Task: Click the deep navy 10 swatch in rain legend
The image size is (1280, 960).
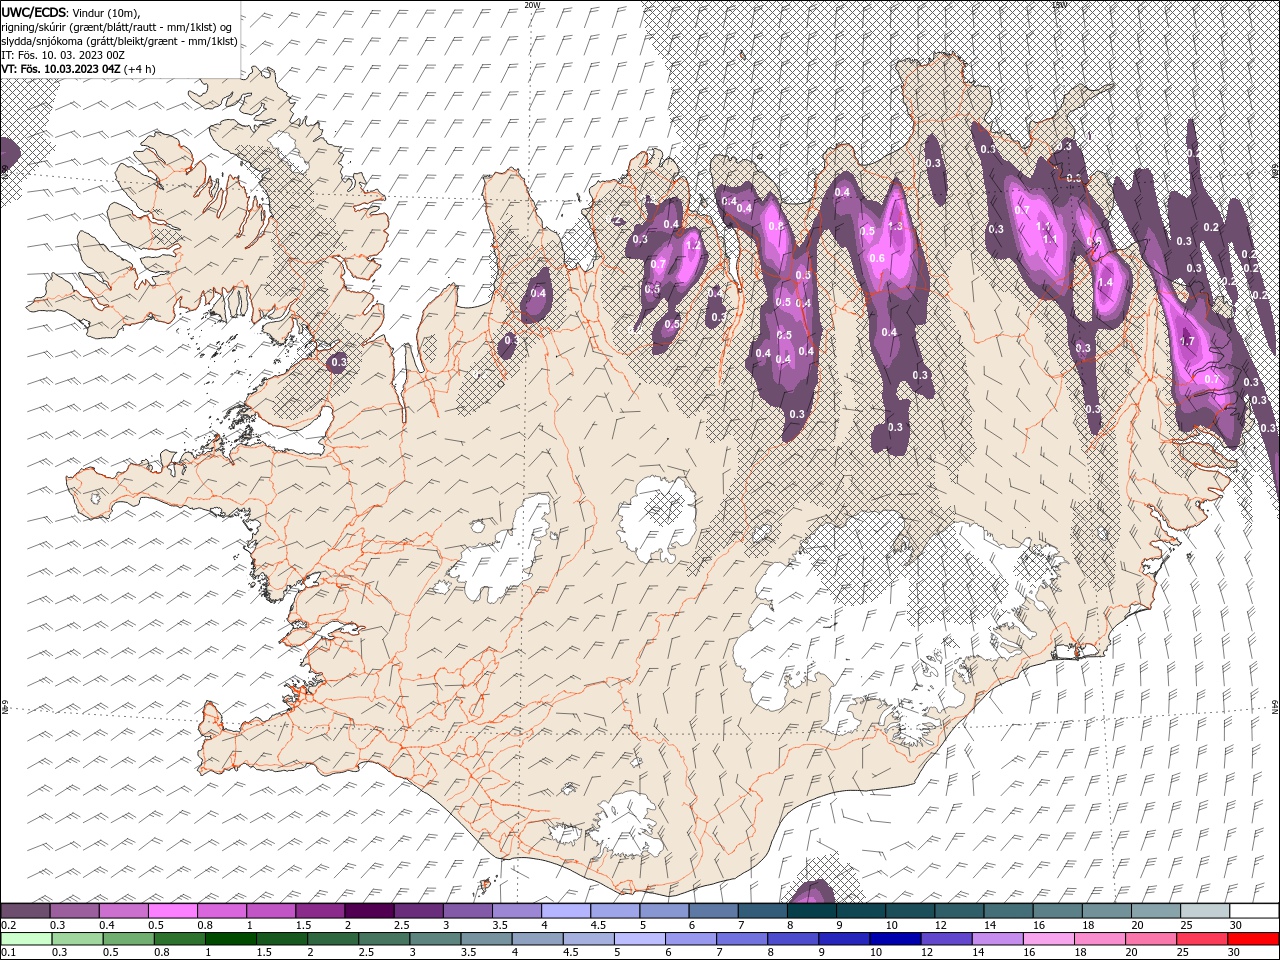Action: (895, 939)
